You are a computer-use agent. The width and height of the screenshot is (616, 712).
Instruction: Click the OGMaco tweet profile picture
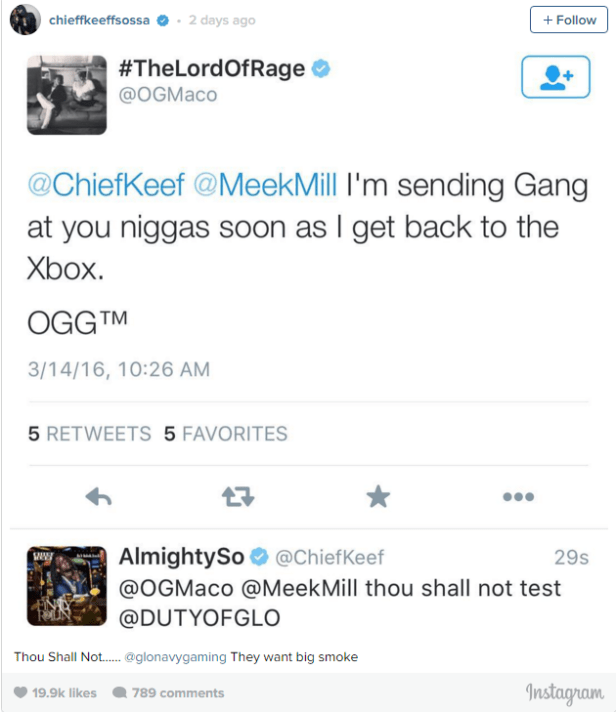(x=67, y=95)
